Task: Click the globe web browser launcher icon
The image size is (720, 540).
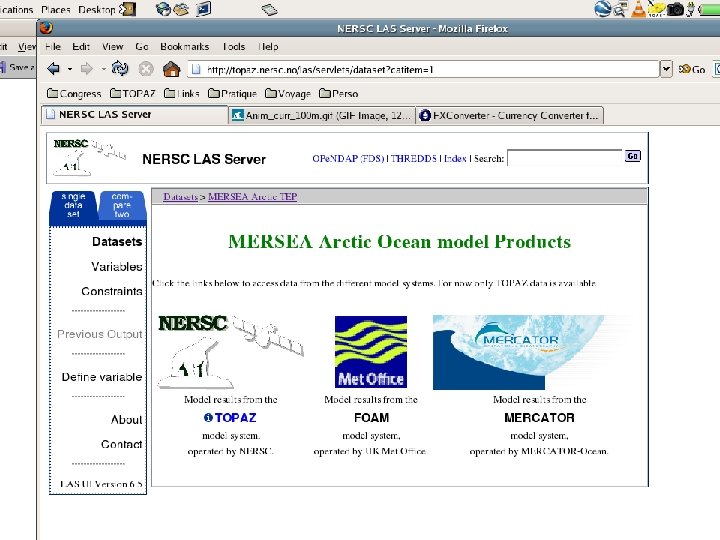Action: [163, 9]
